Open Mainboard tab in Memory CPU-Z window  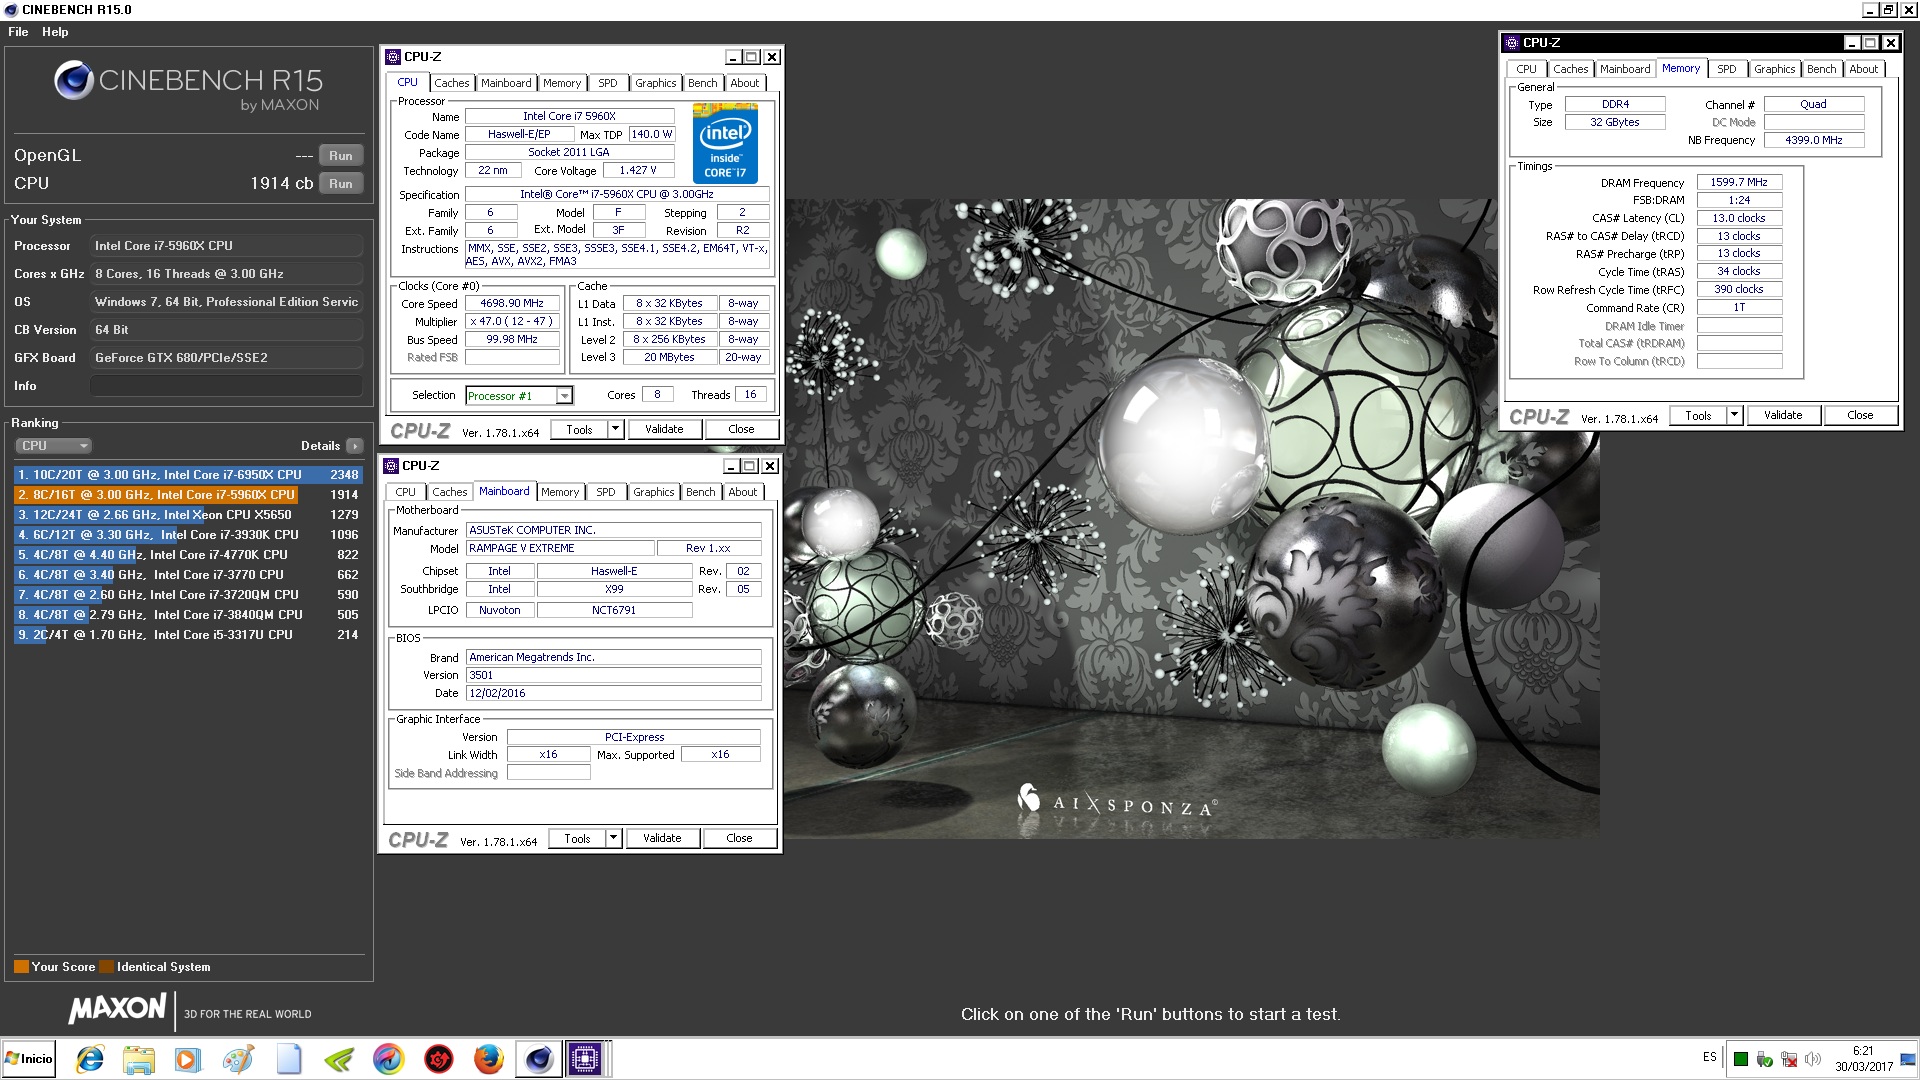(x=1625, y=69)
